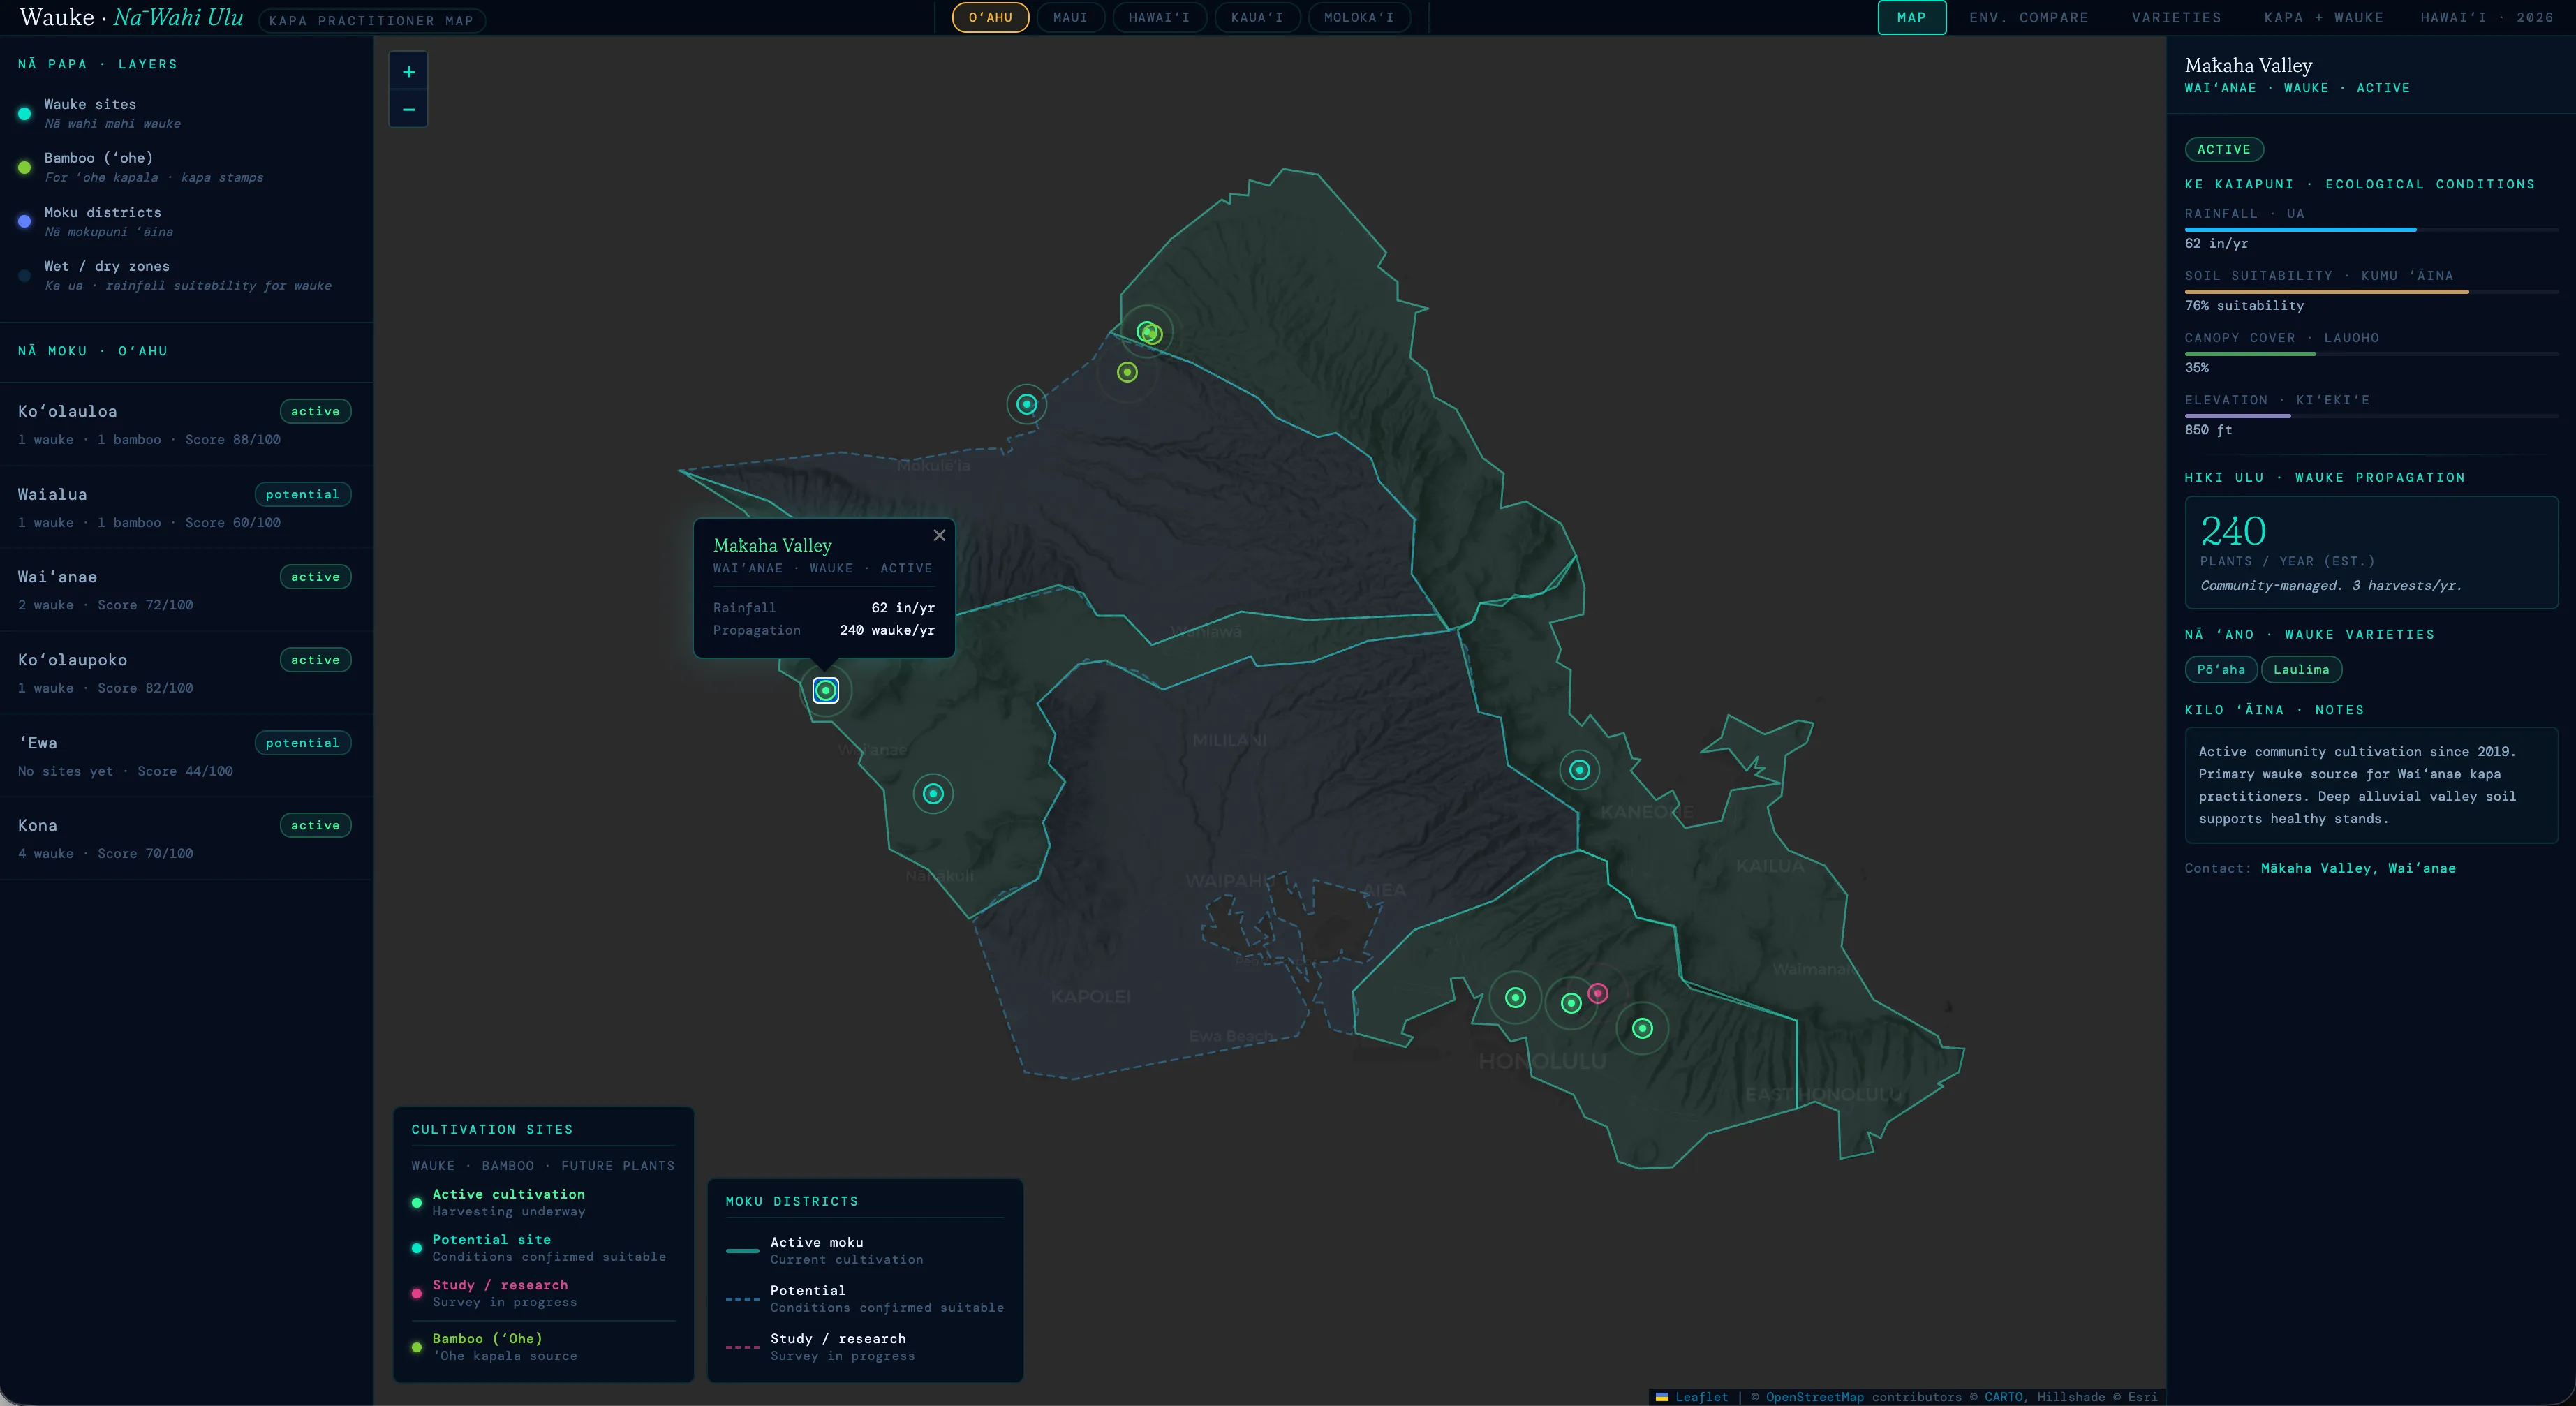This screenshot has height=1406, width=2576.
Task: Toggle the Moku districts layer
Action: pos(186,221)
